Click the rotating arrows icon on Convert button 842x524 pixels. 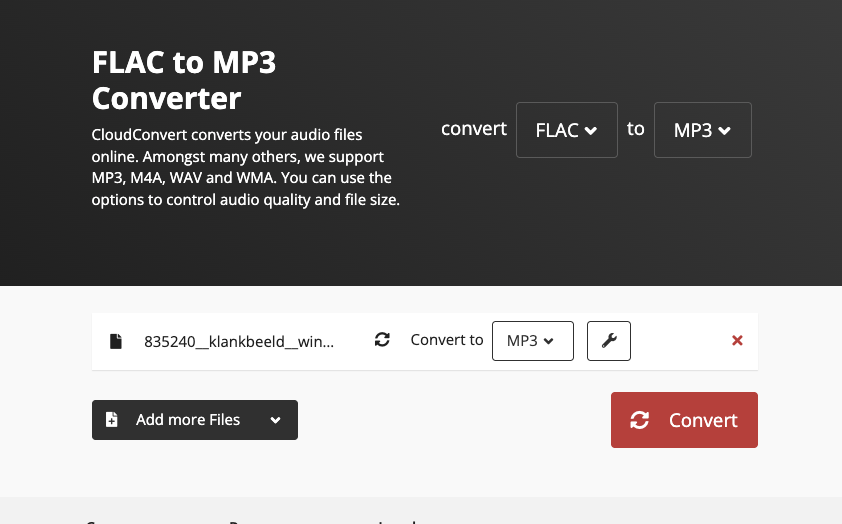(x=640, y=420)
